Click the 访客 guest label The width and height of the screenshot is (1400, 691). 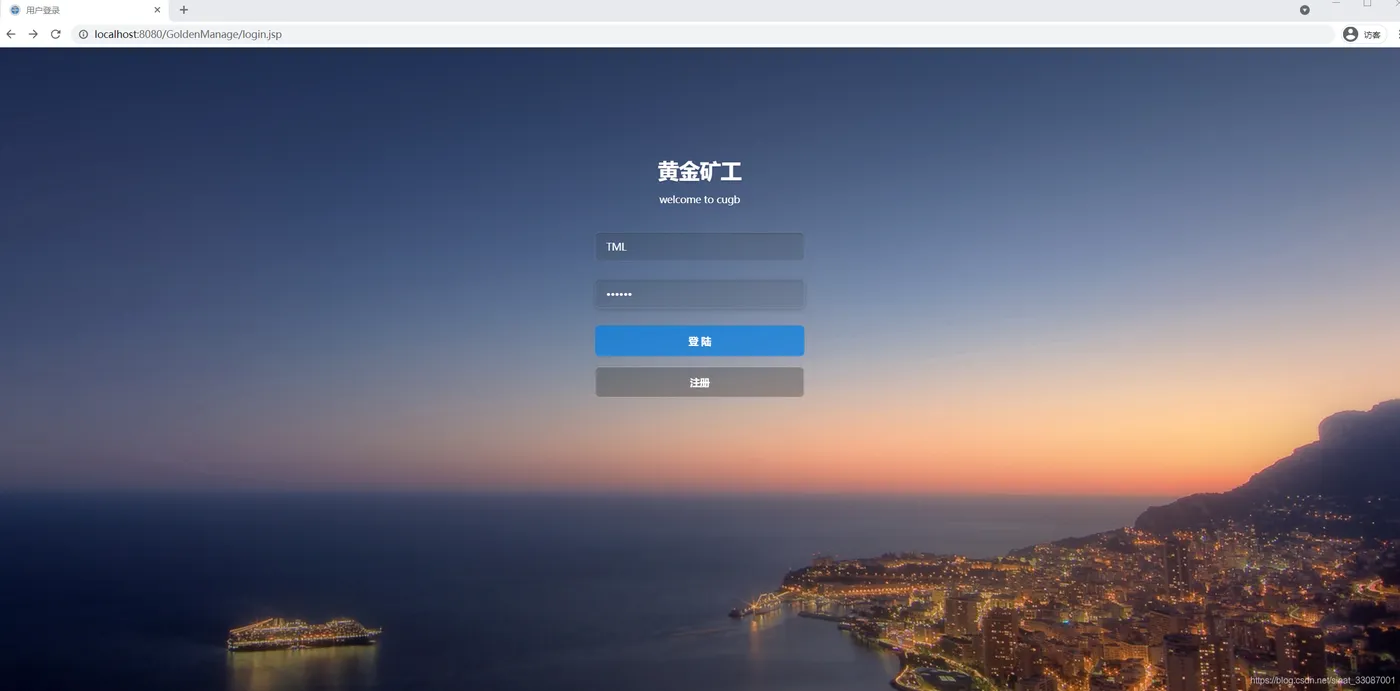point(1372,34)
